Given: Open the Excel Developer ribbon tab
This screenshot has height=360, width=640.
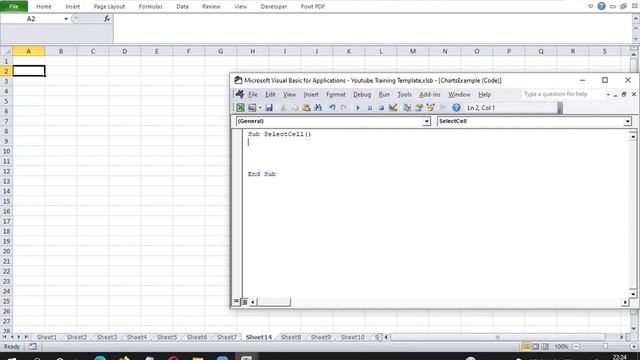Looking at the screenshot, I should point(274,7).
